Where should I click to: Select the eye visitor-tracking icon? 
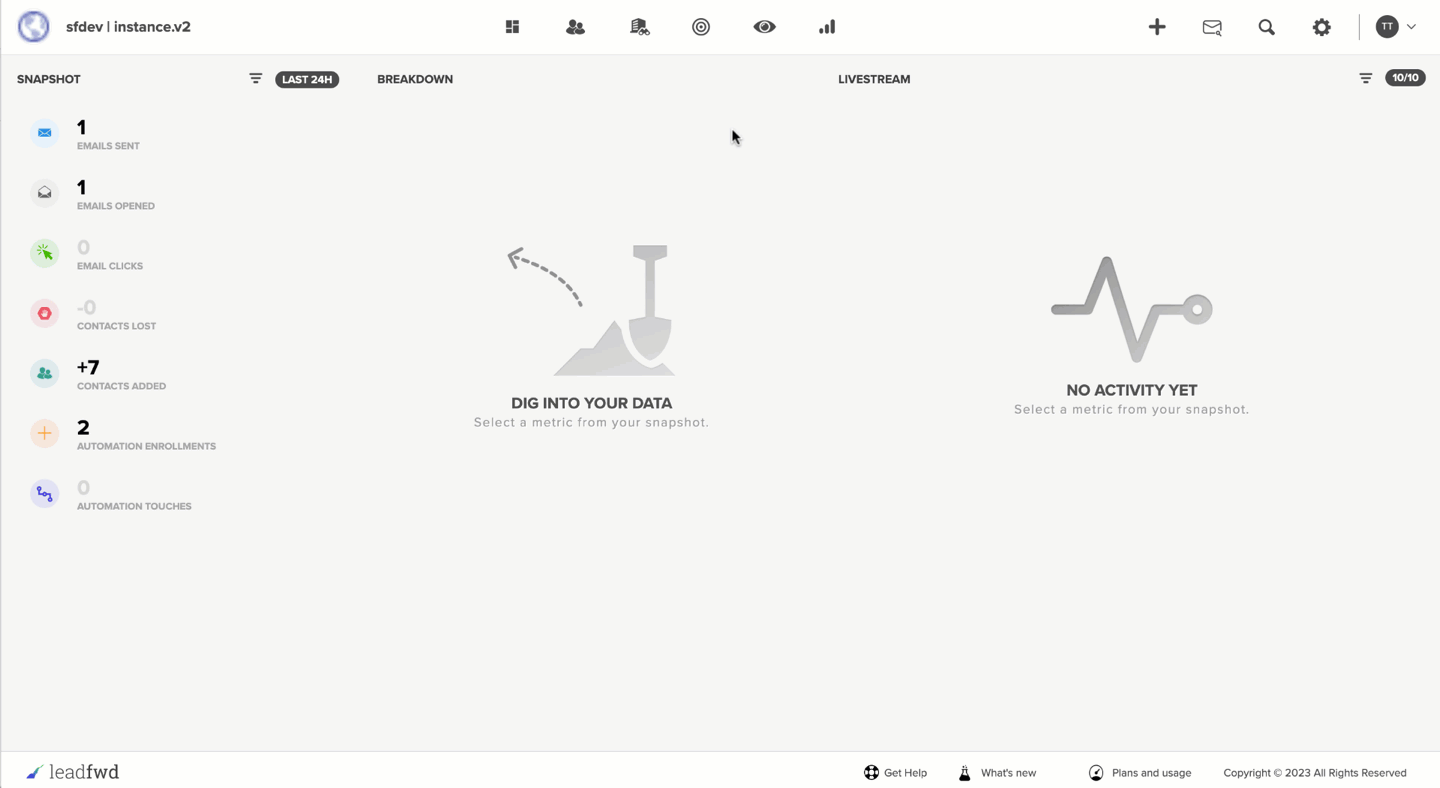pos(764,27)
